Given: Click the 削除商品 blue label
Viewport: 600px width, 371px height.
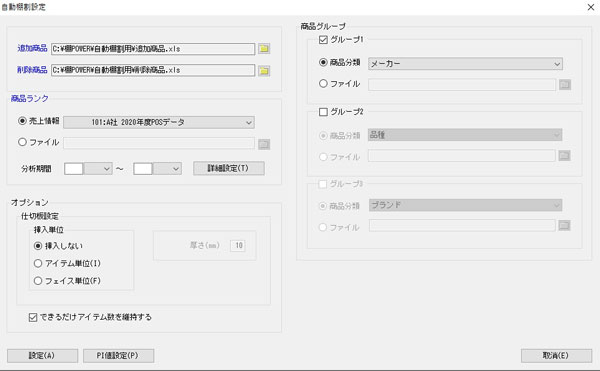Looking at the screenshot, I should (32, 70).
